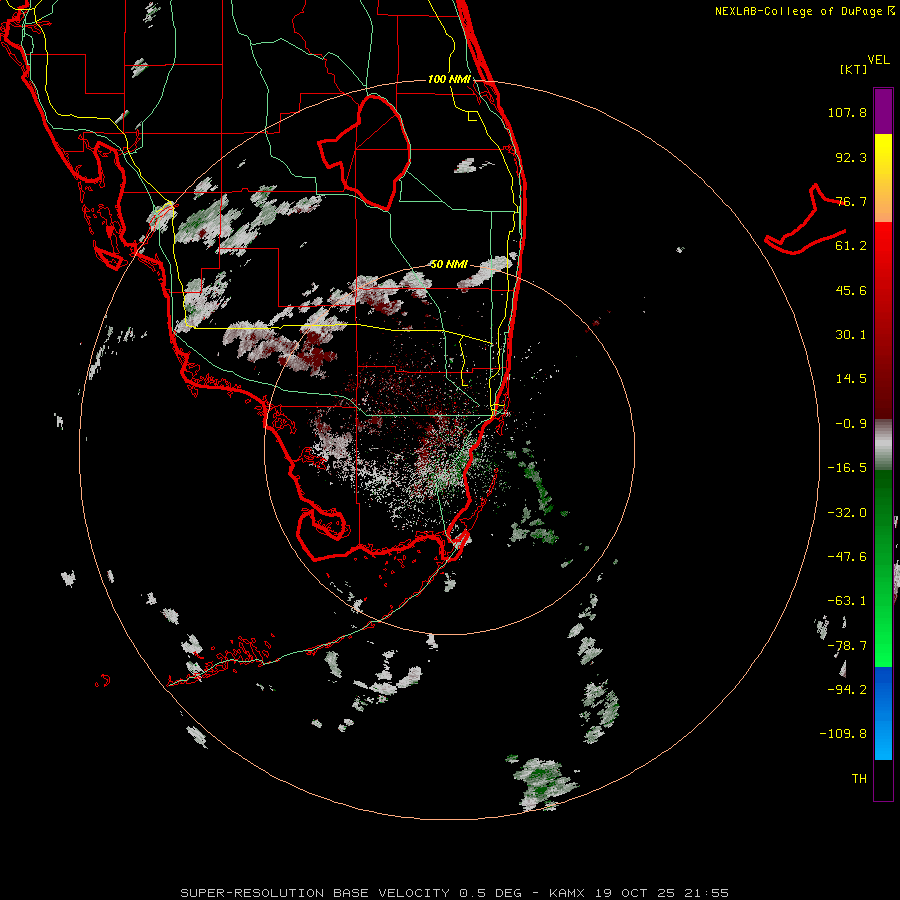Viewport: 900px width, 900px height.
Task: Click the VEL legend title
Action: click(878, 60)
